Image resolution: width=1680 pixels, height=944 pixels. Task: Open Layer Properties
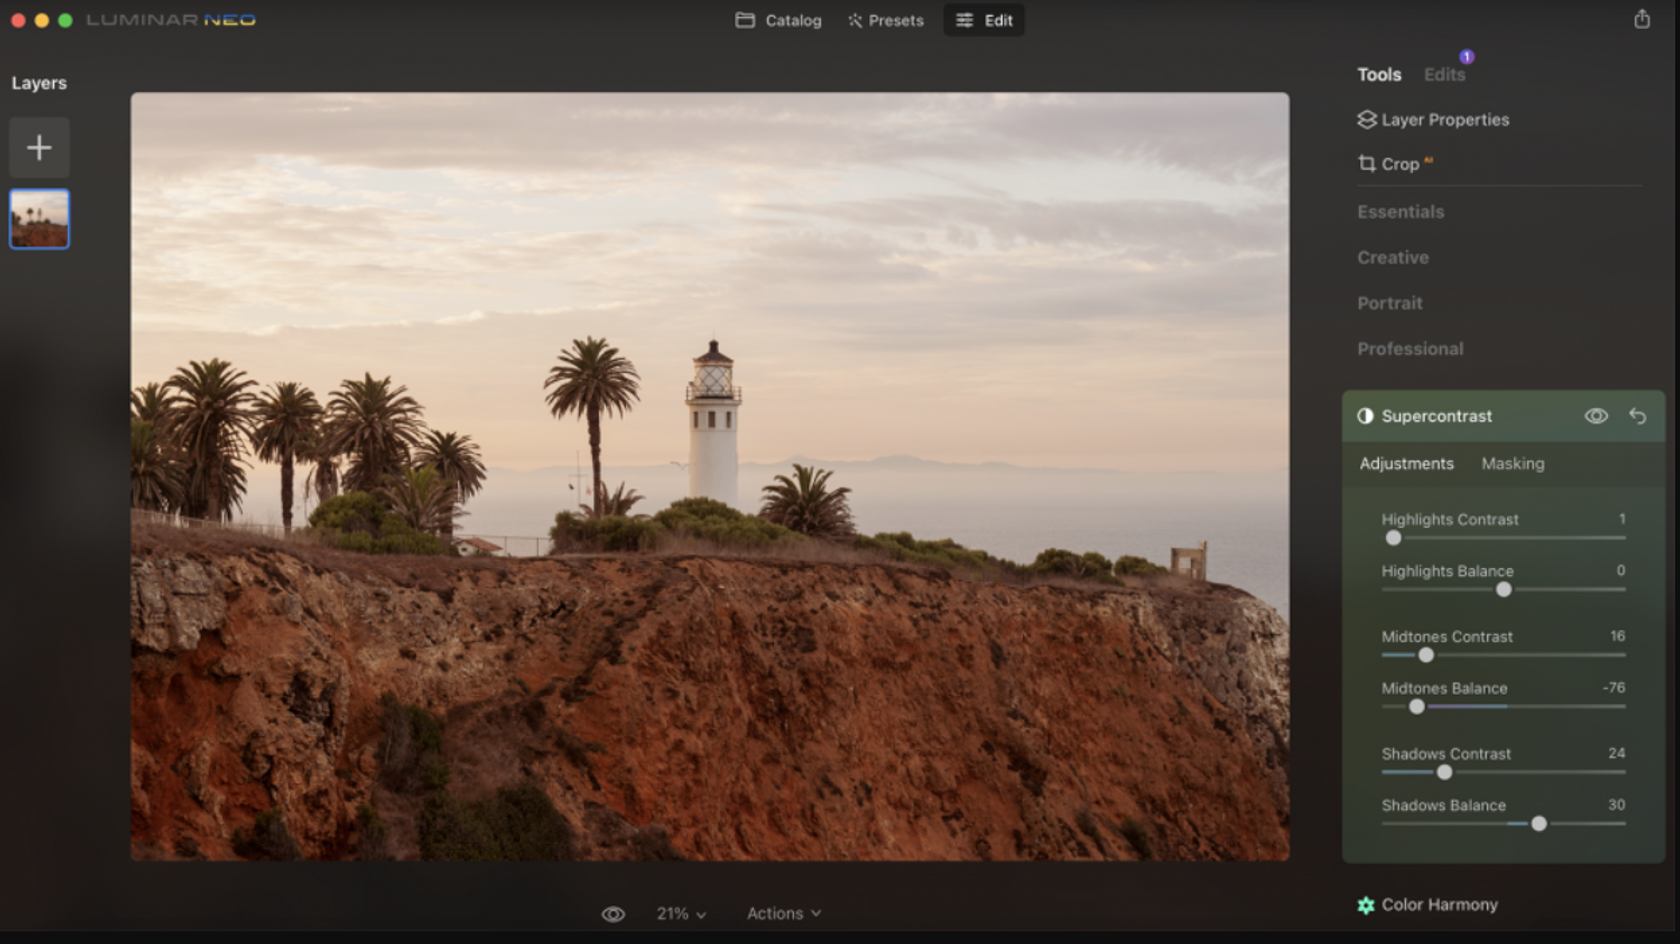1444,119
